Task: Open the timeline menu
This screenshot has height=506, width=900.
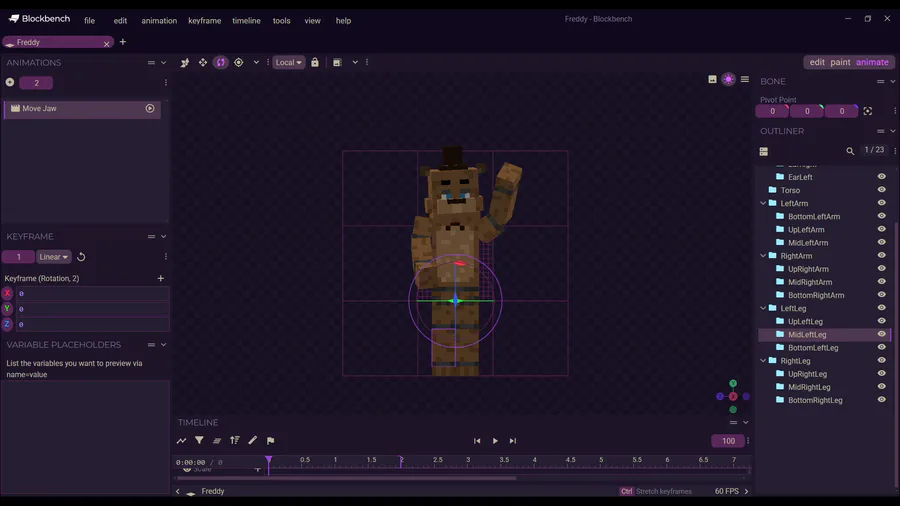Action: (x=246, y=21)
